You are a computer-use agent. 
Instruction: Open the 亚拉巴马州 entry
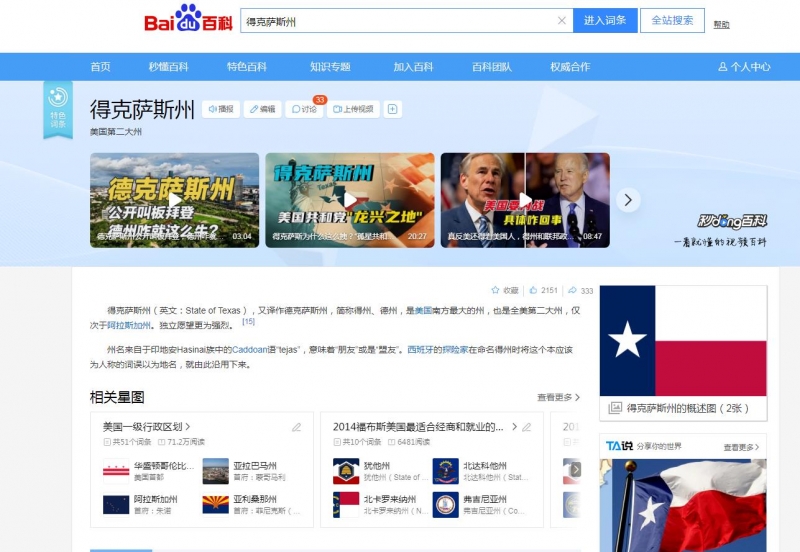(244, 470)
